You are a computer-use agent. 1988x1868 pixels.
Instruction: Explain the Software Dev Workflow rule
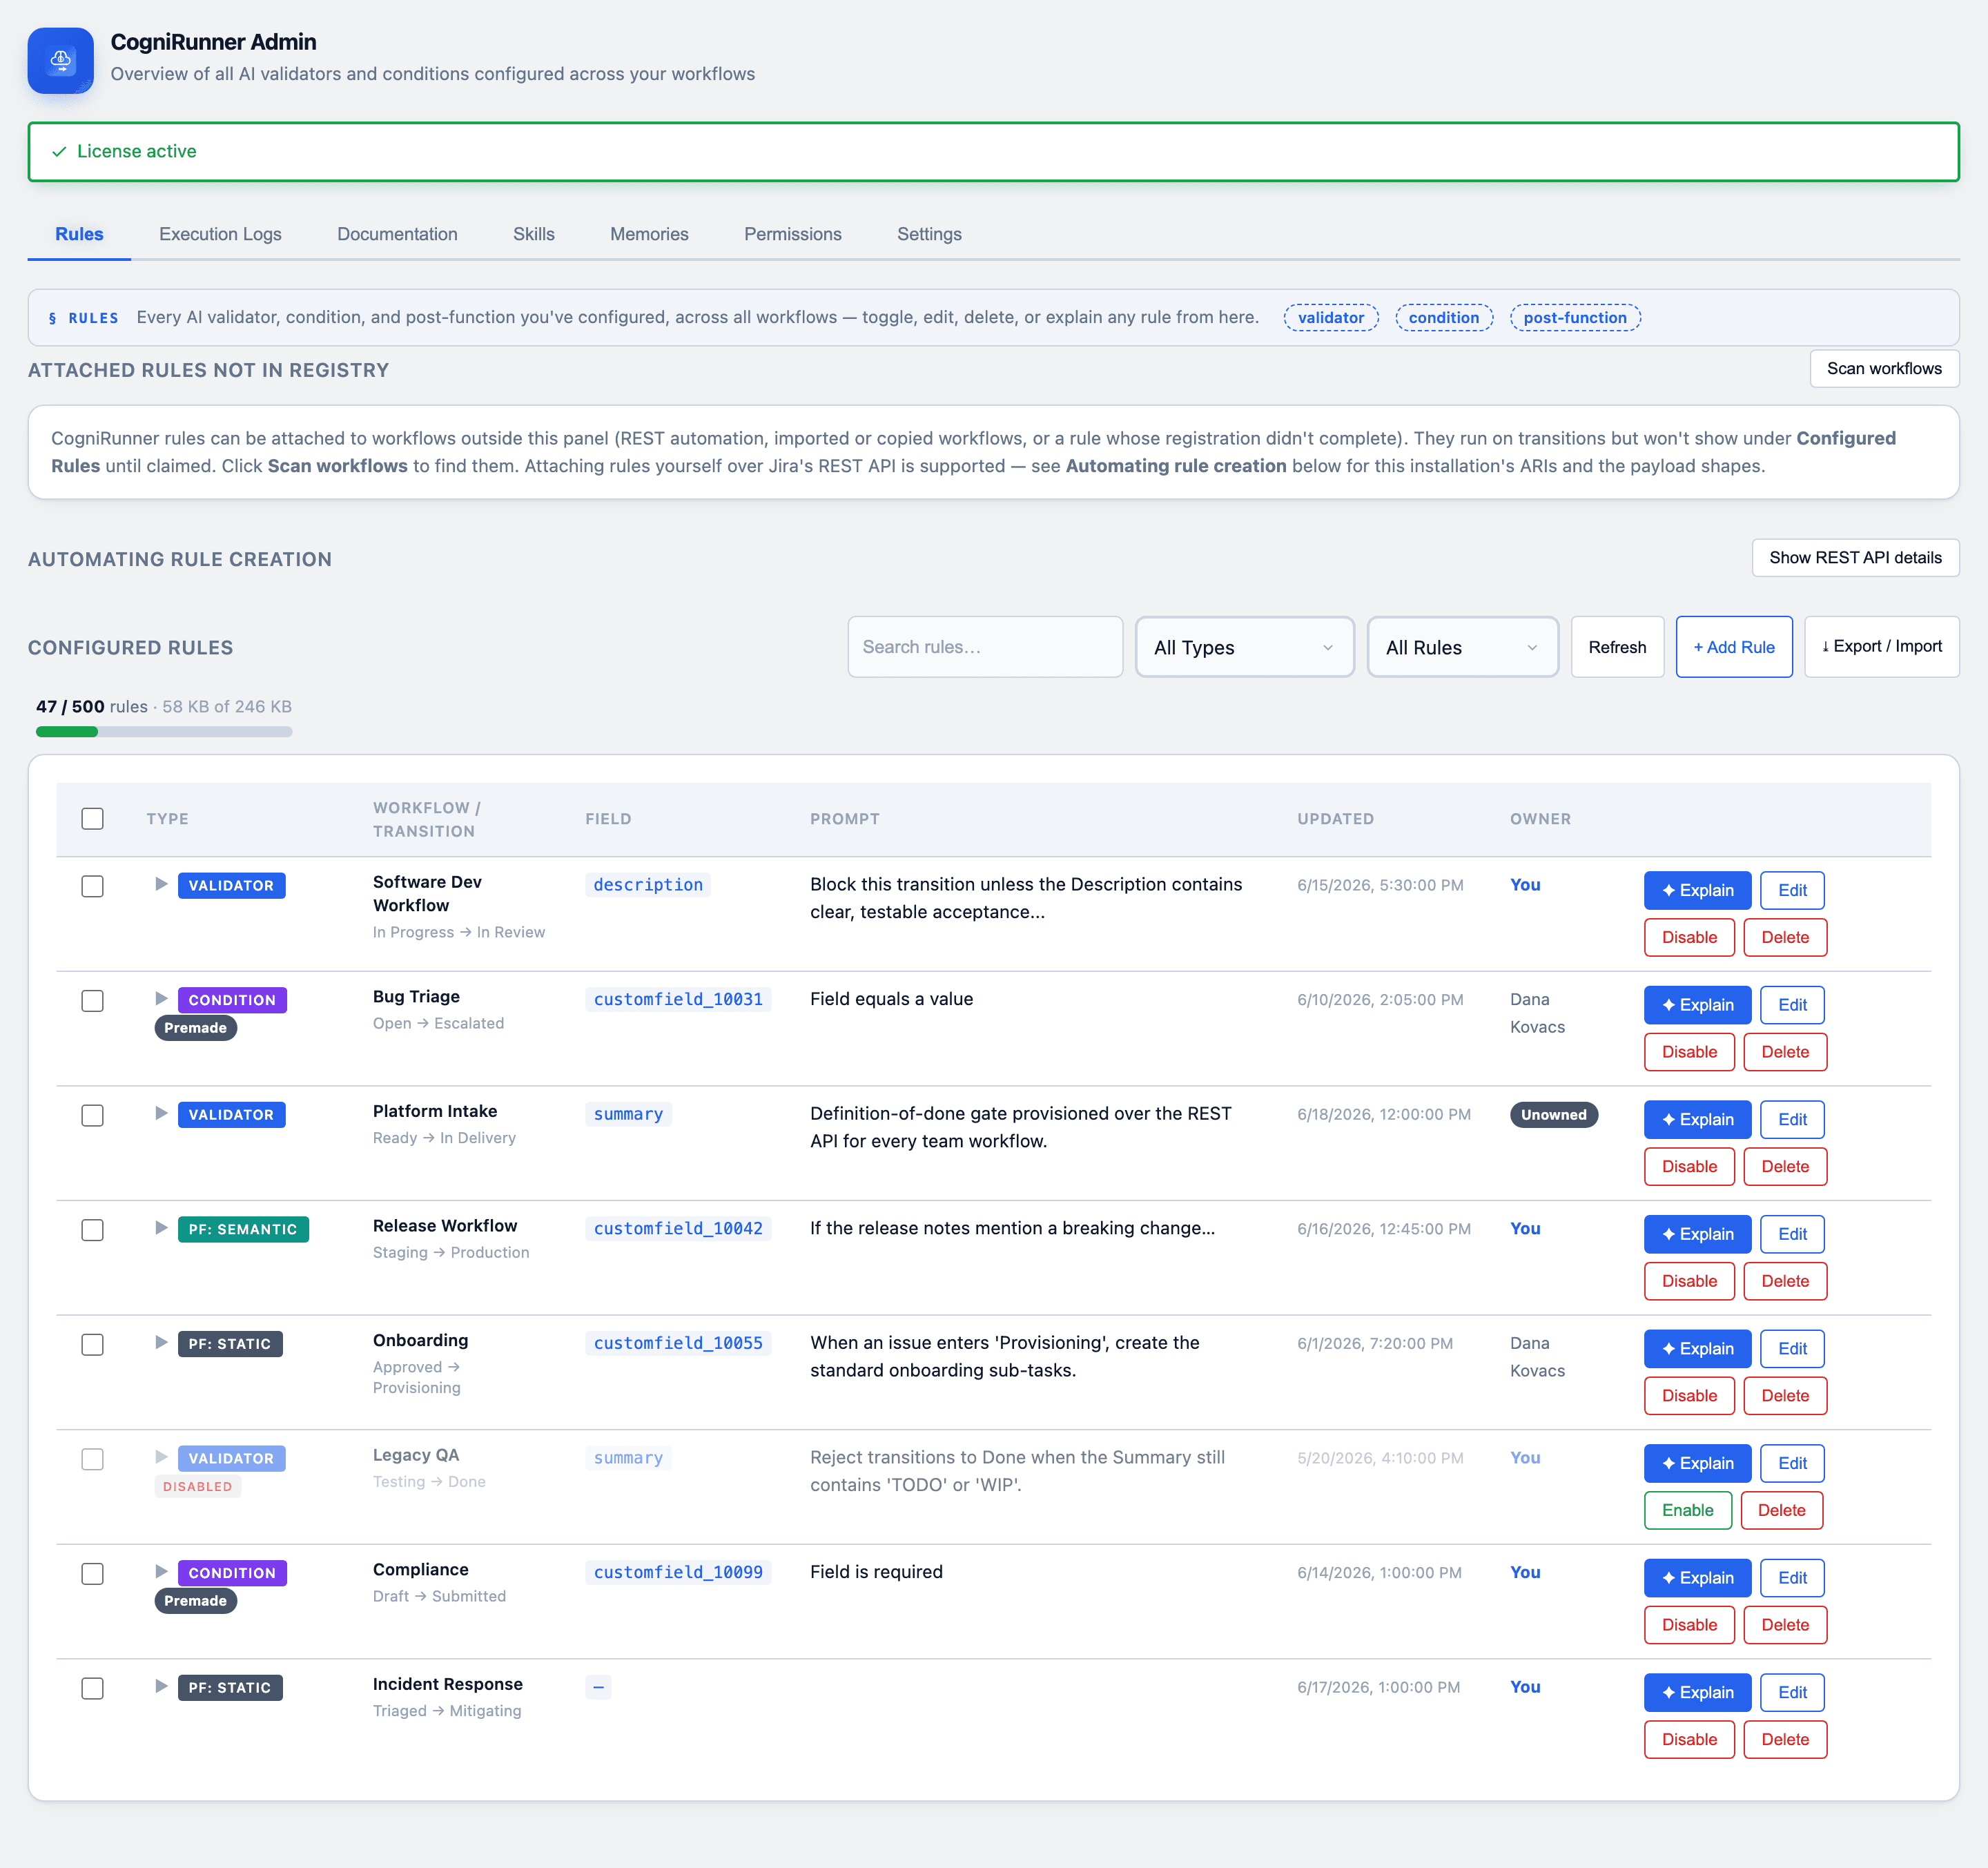click(x=1697, y=890)
